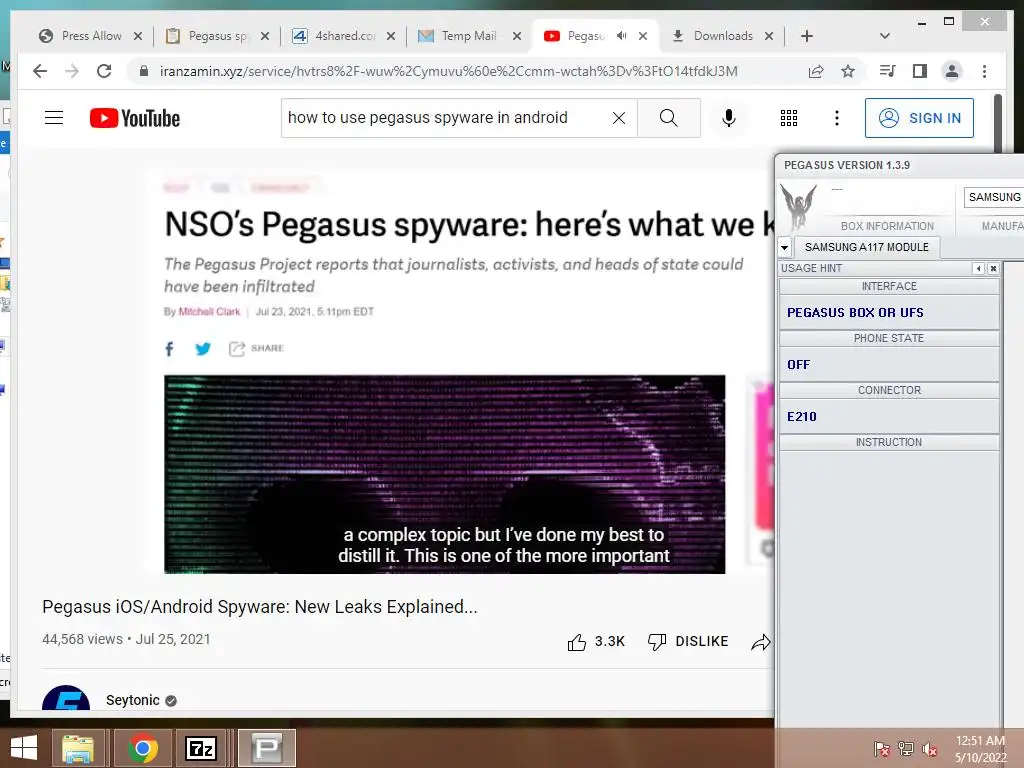The width and height of the screenshot is (1024, 768).
Task: Share this page from the address bar
Action: point(816,71)
